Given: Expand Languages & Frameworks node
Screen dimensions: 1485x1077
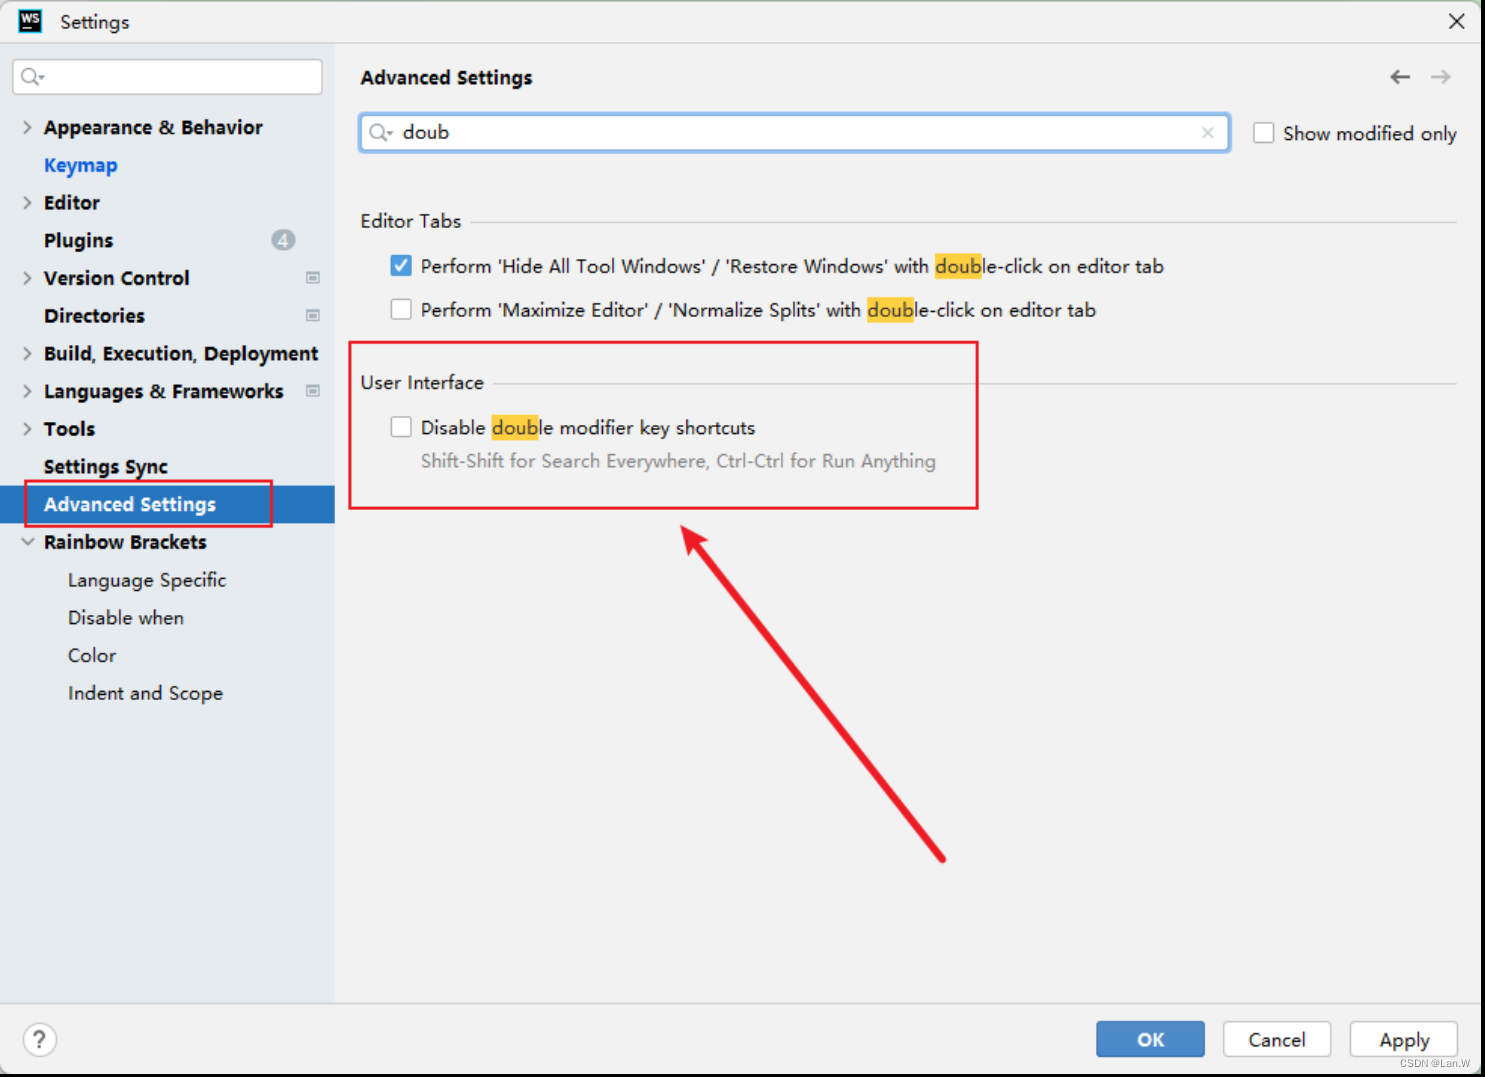Looking at the screenshot, I should [27, 391].
